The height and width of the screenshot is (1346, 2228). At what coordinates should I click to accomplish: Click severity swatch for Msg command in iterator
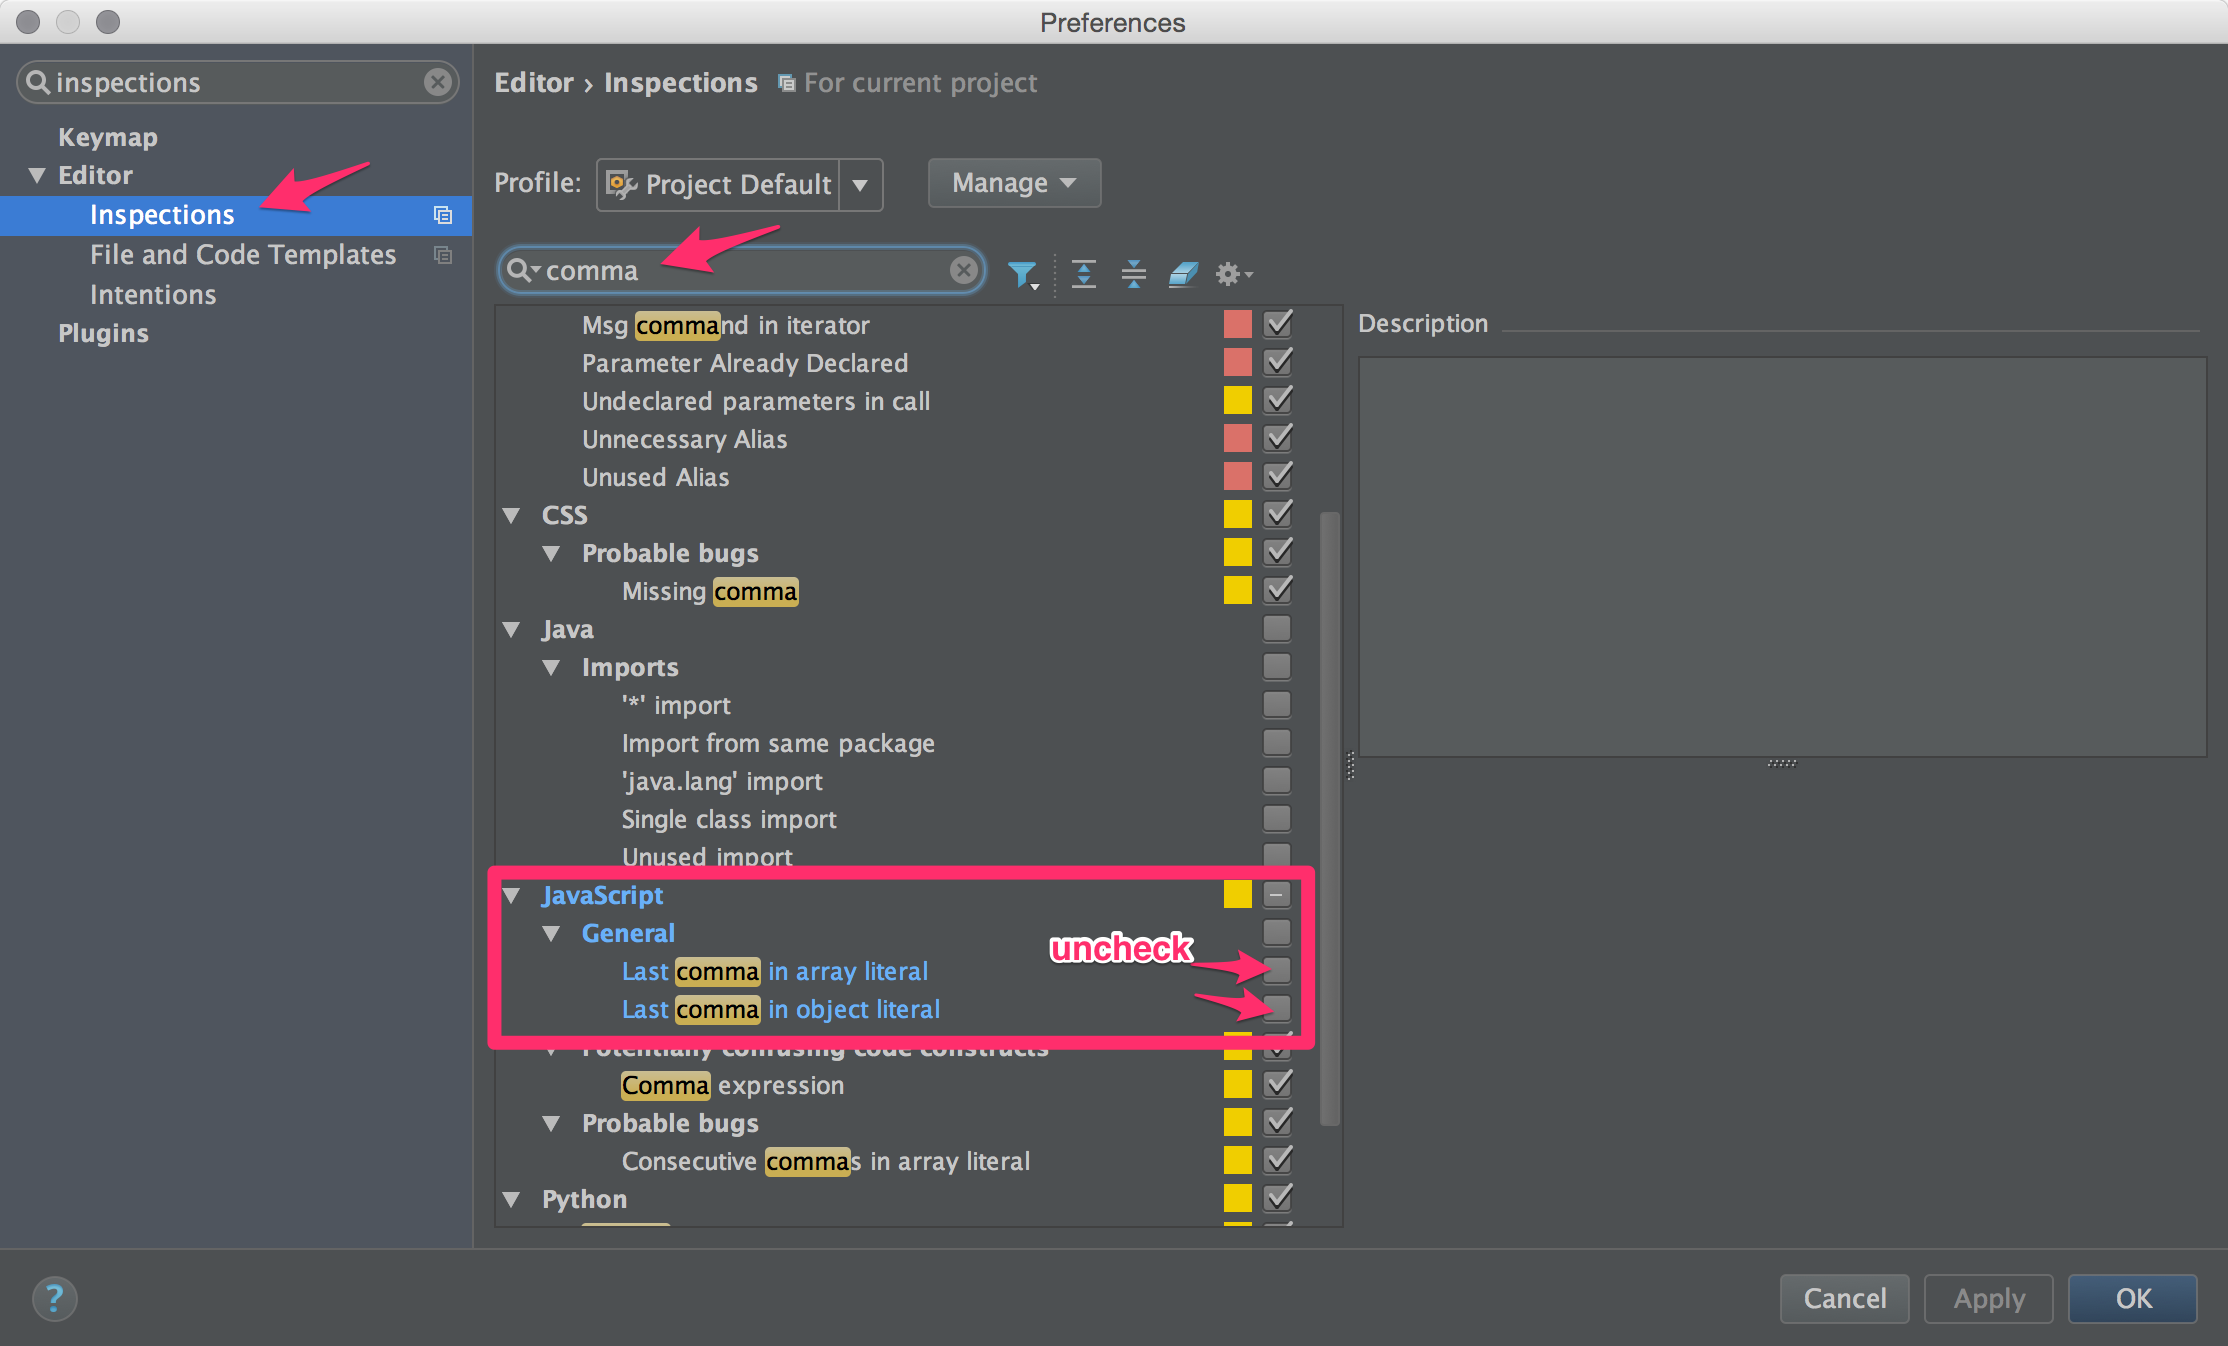point(1237,324)
